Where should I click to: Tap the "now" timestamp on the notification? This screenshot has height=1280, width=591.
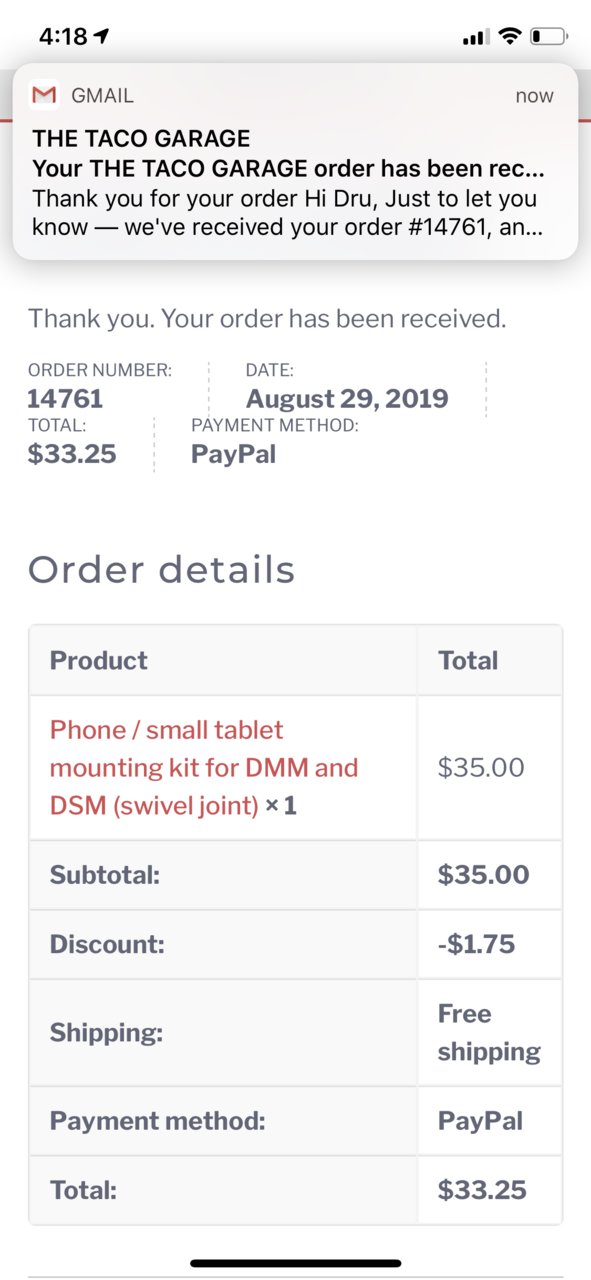click(x=534, y=96)
